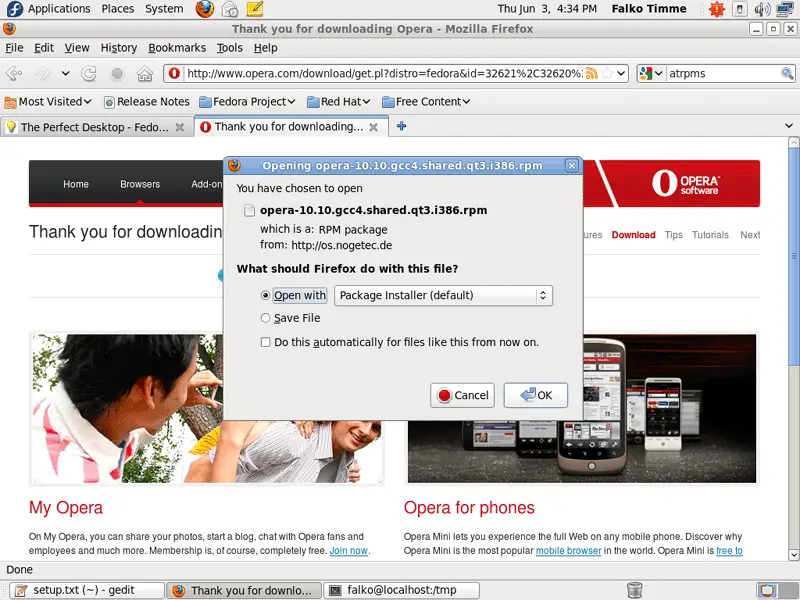Click the Opera site icon in the URL bar

tap(174, 73)
